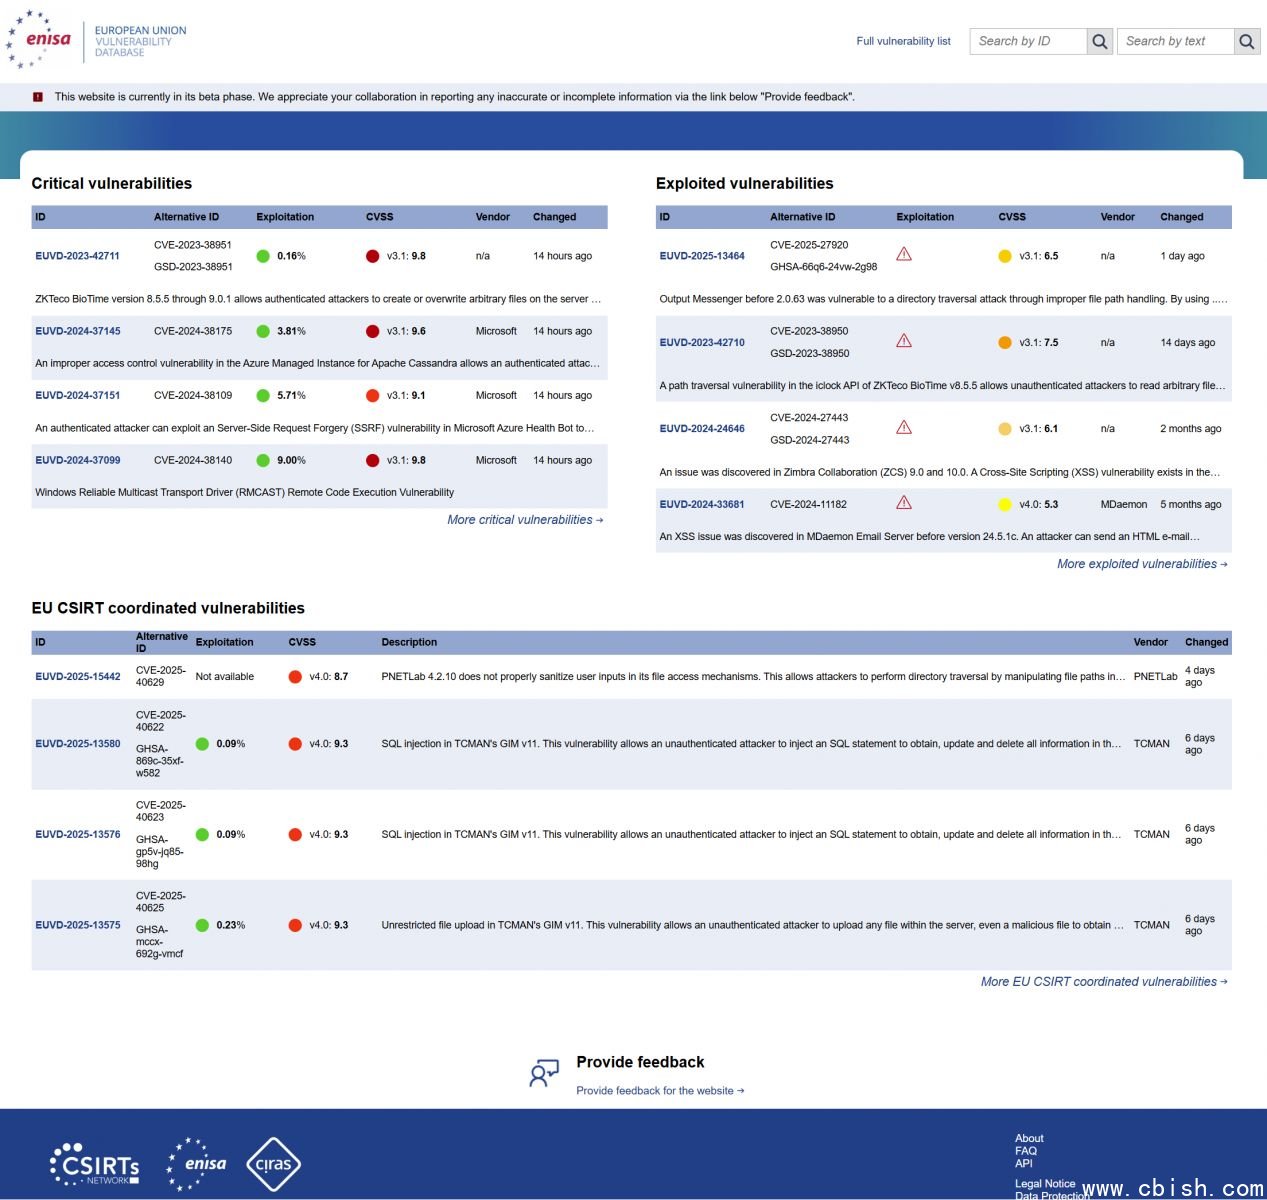Click the CSIRTs Network footer logo
This screenshot has width=1267, height=1200.
95,1165
